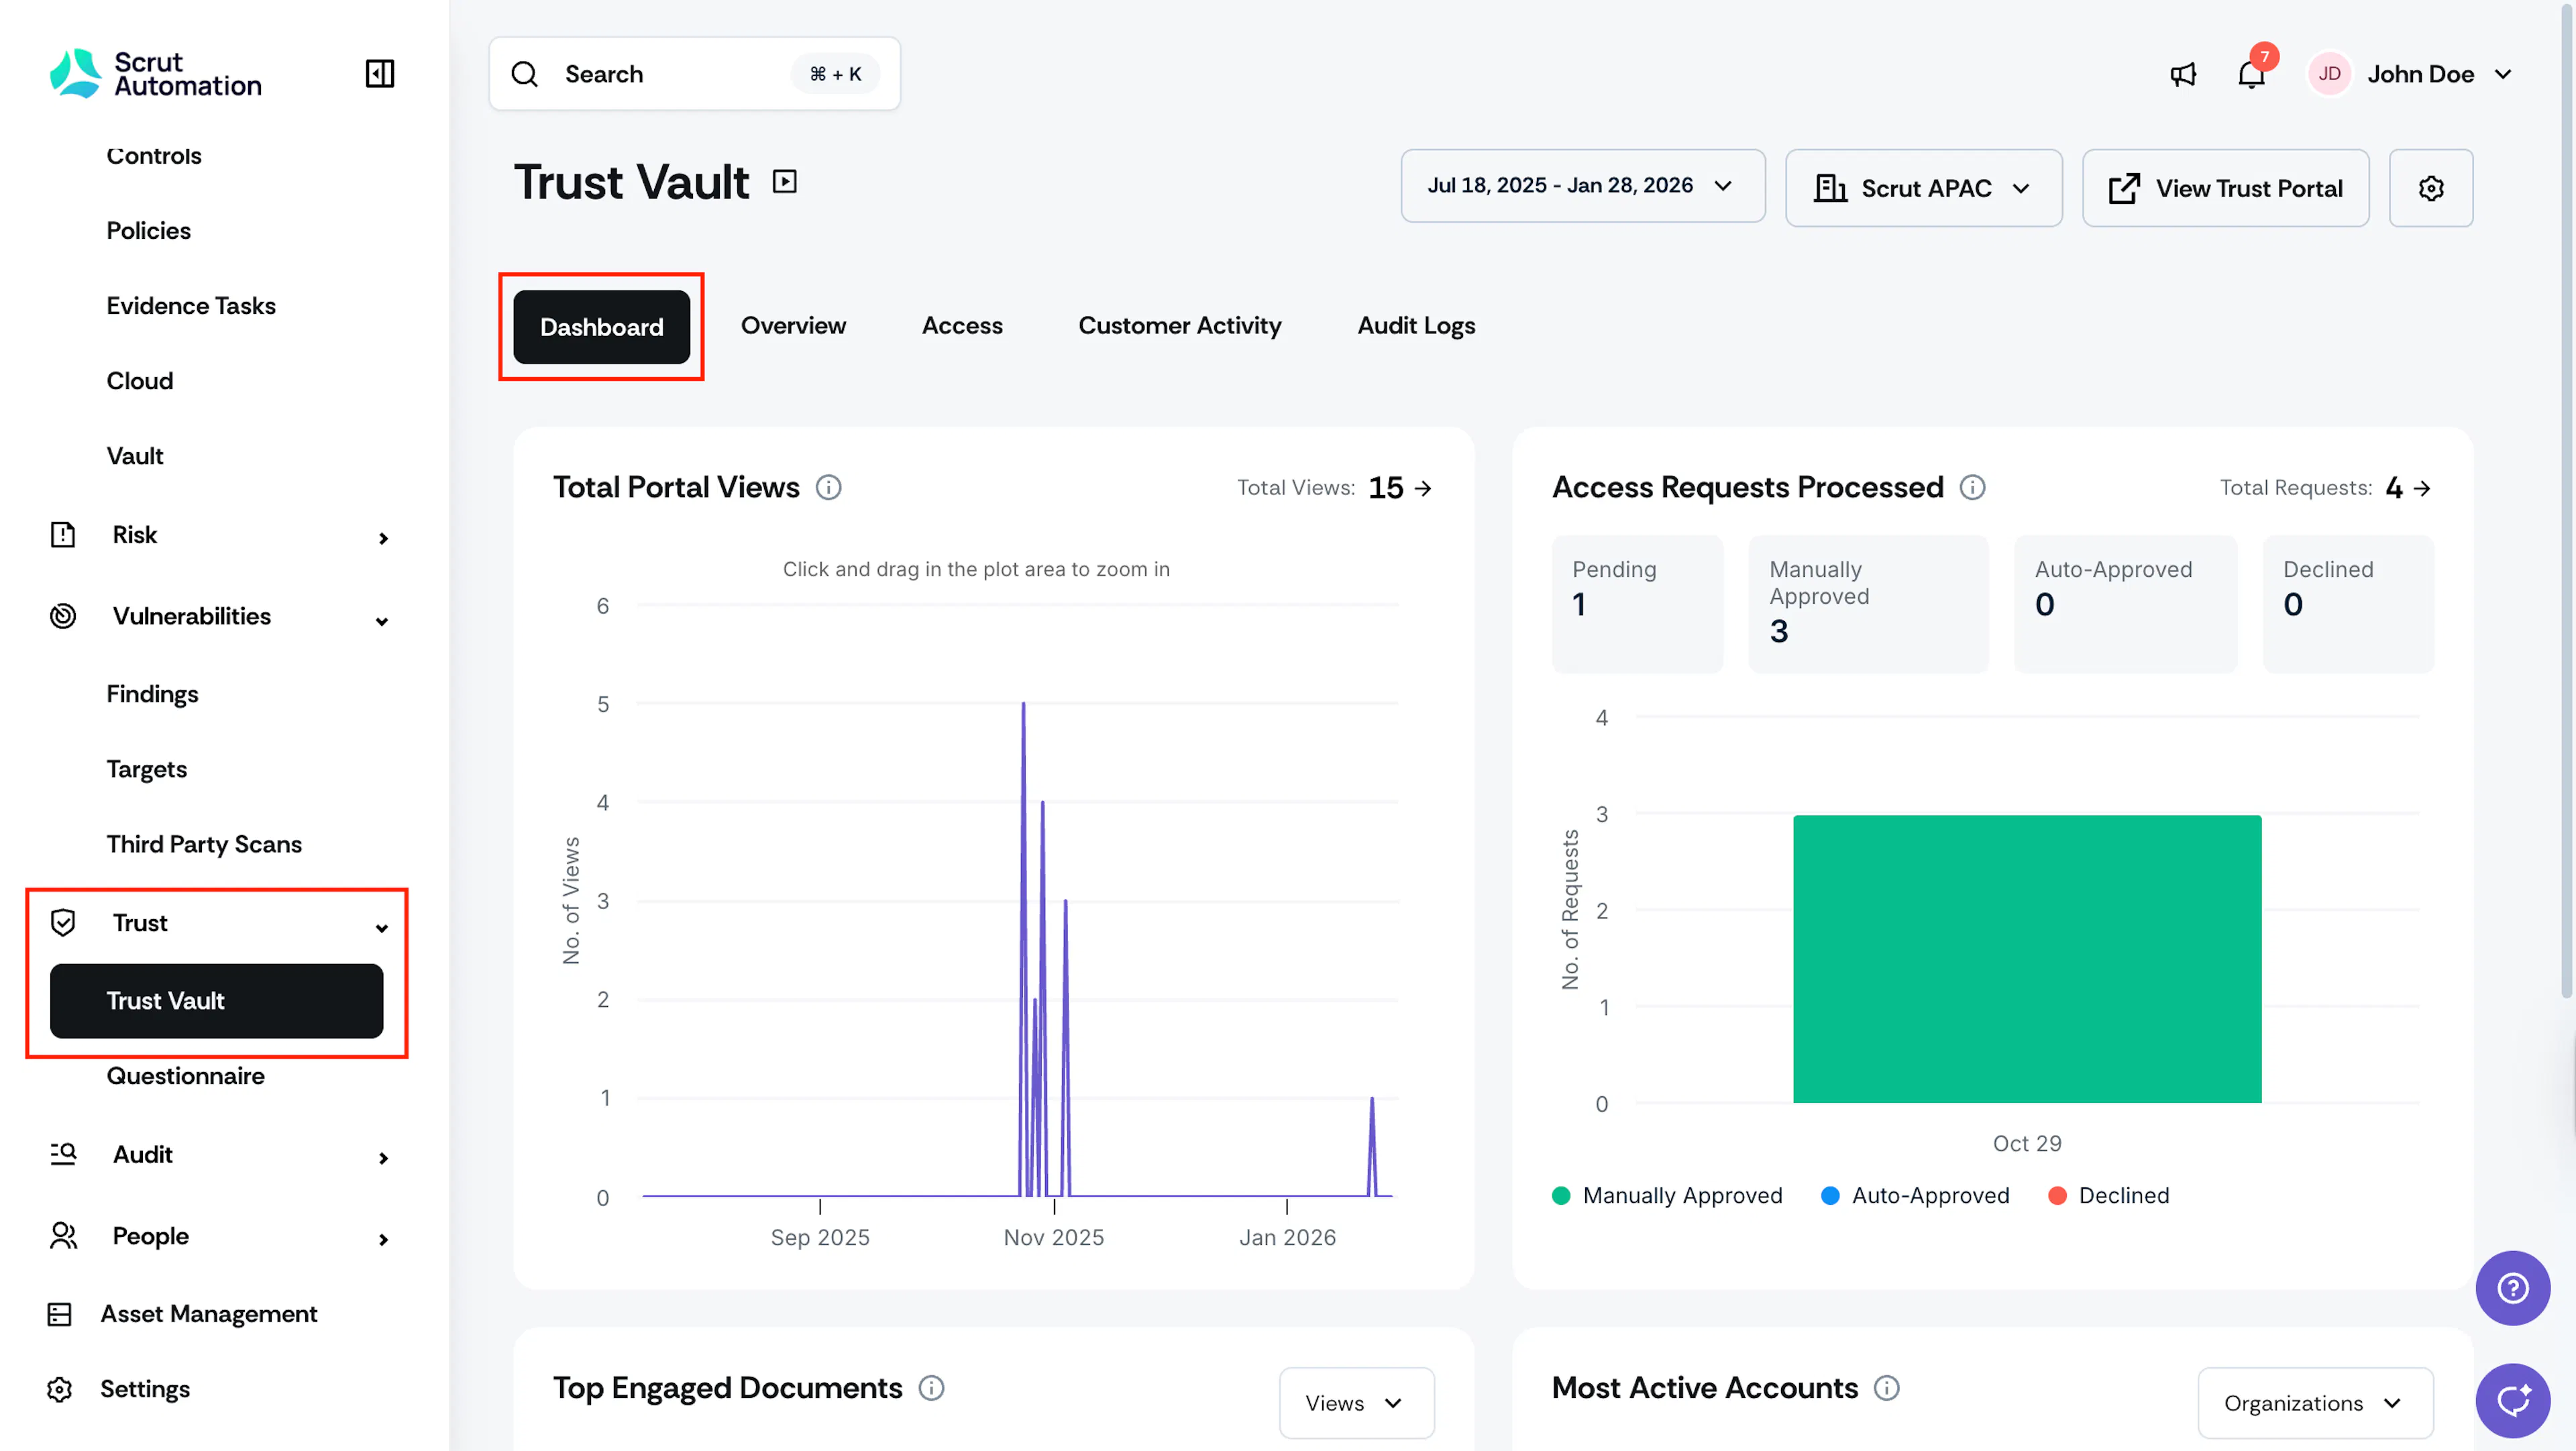Open the Organizations dropdown
The image size is (2576, 1451).
click(2315, 1403)
